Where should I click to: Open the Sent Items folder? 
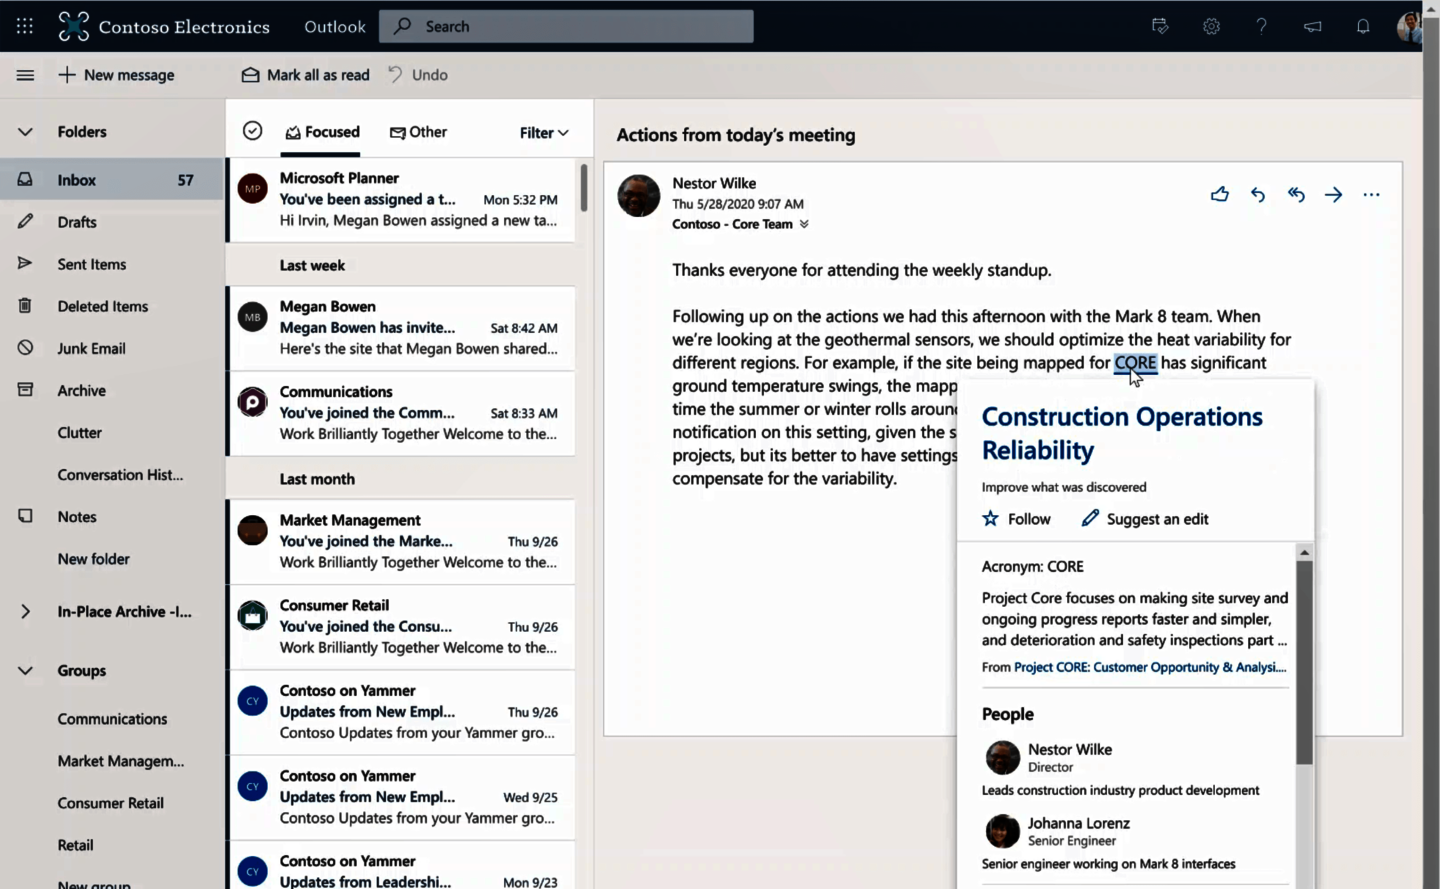pyautogui.click(x=112, y=264)
